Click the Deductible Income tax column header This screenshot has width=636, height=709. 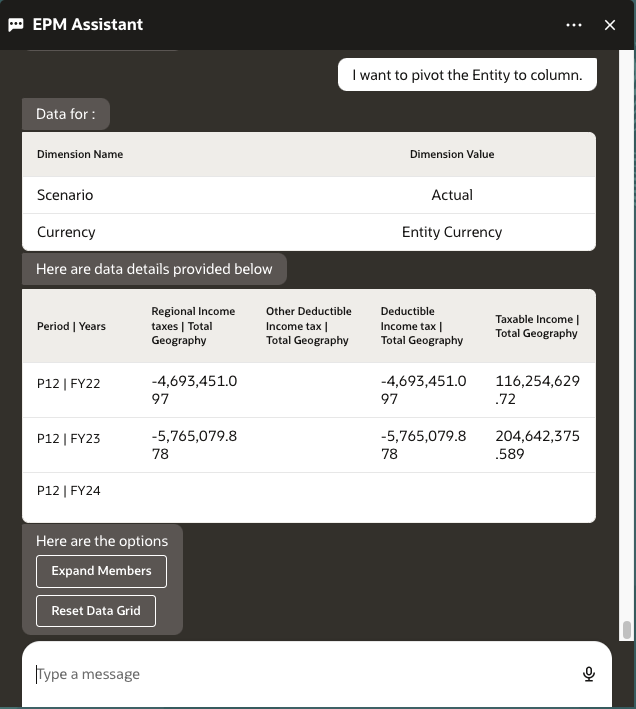[422, 326]
